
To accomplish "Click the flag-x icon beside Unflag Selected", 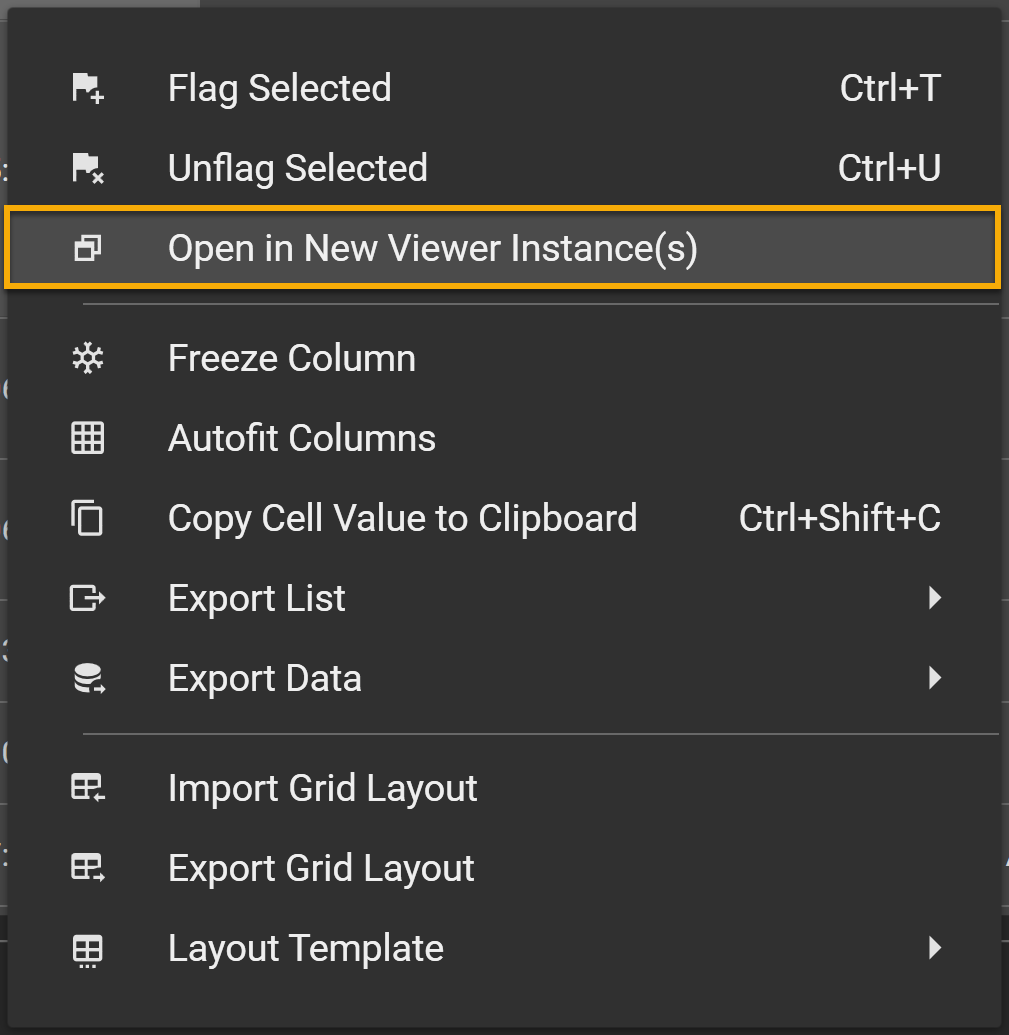I will [88, 169].
